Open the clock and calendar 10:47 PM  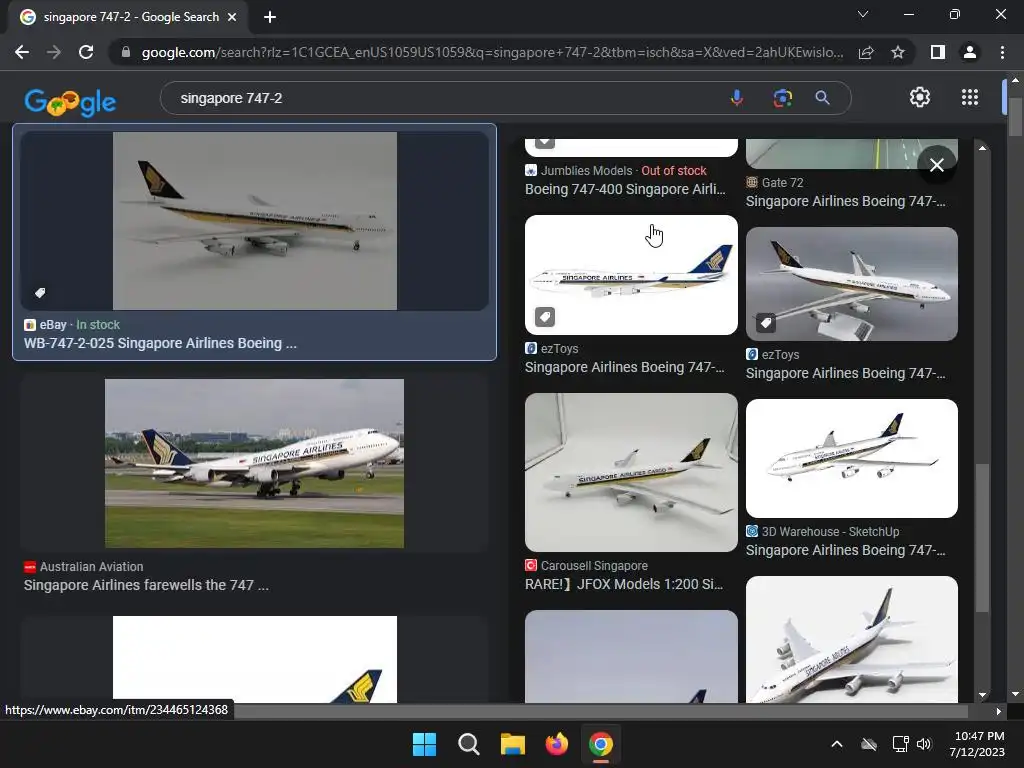pos(978,744)
